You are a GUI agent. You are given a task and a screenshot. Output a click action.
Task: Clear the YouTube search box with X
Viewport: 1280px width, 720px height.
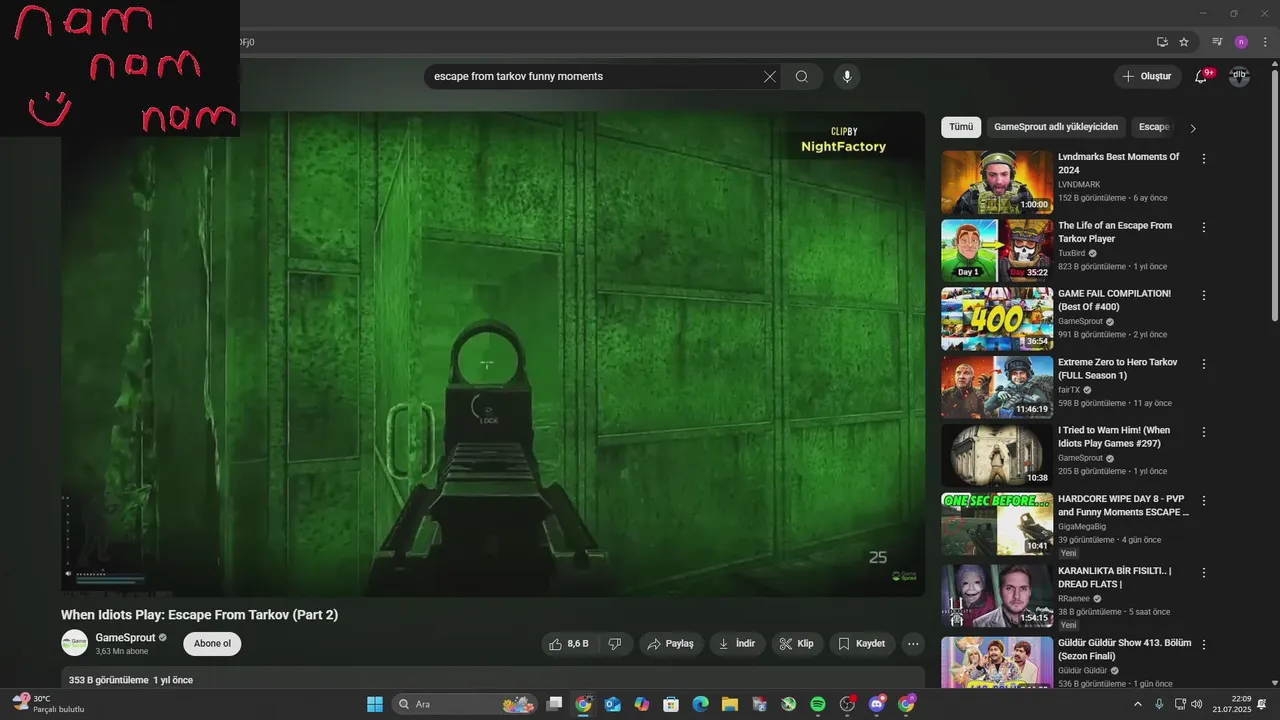[770, 77]
